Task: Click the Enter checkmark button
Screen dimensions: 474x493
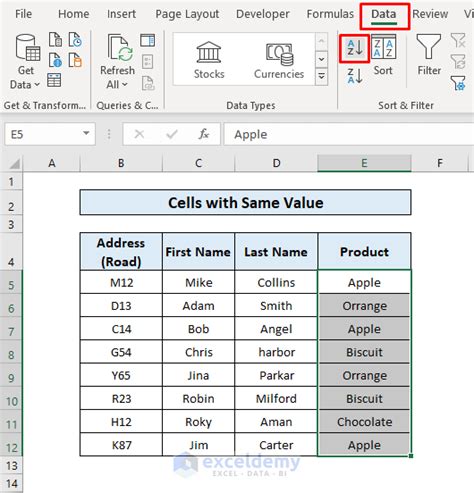Action: [x=172, y=134]
